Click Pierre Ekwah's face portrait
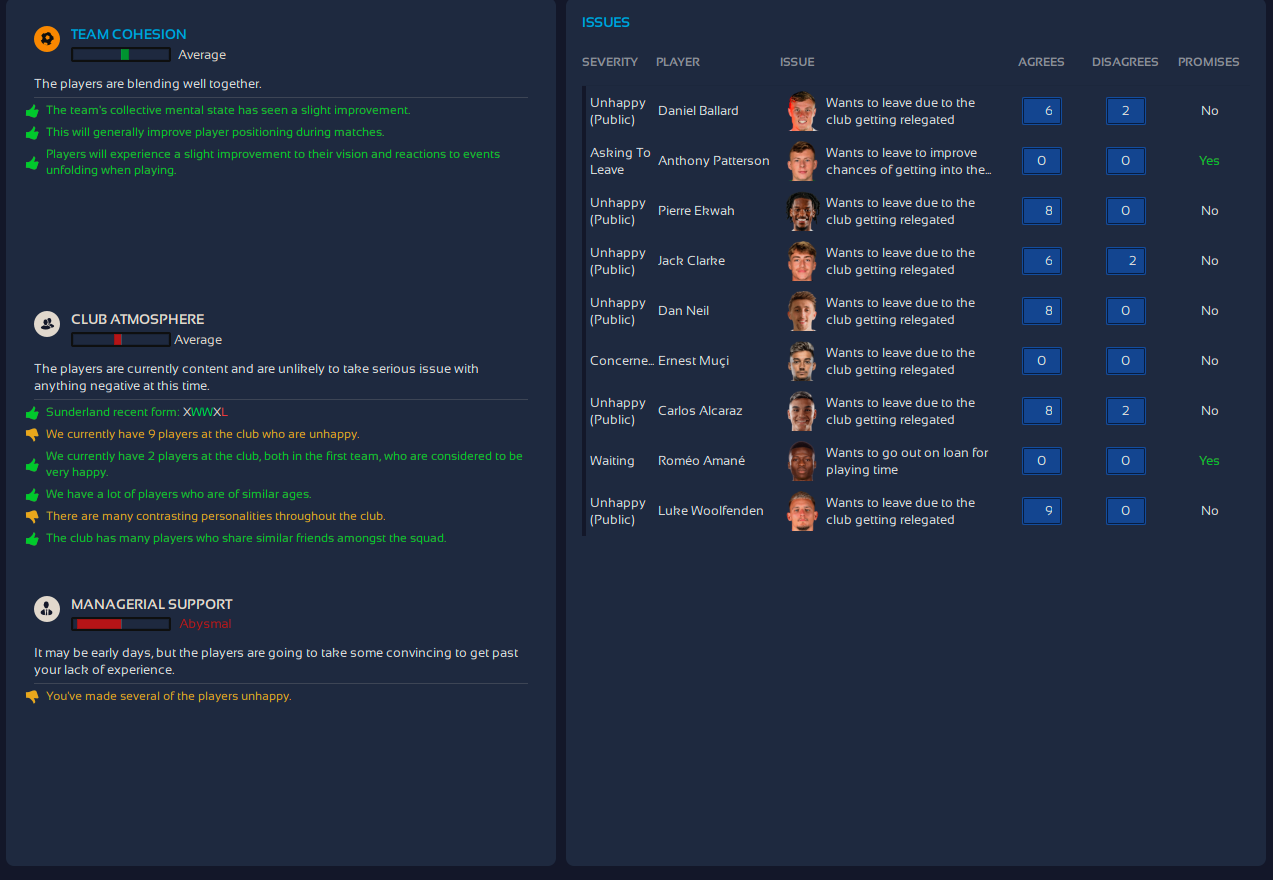 click(x=802, y=211)
